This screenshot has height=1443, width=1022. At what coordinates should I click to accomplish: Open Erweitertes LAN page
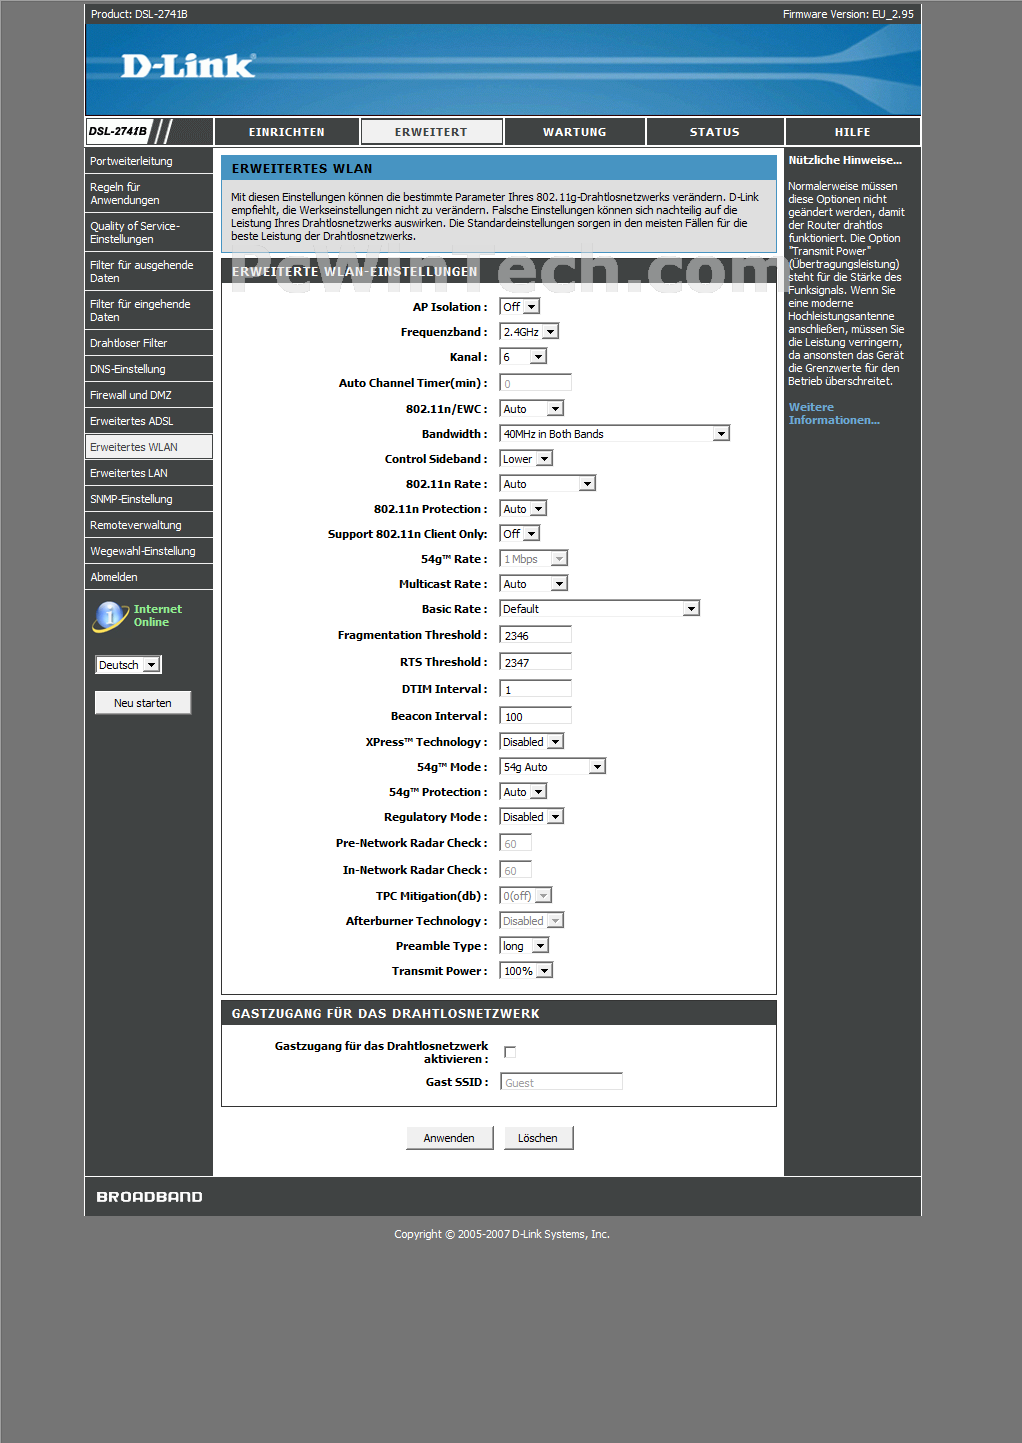(149, 473)
